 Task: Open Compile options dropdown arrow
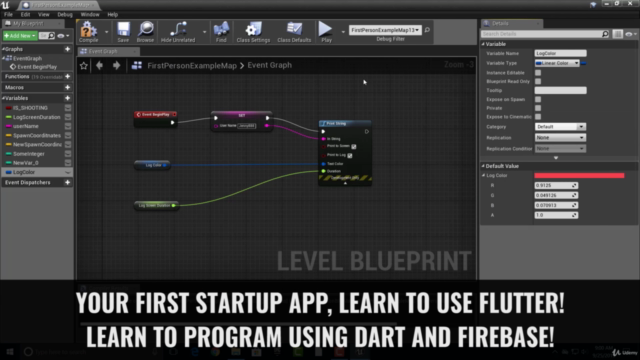coord(107,32)
